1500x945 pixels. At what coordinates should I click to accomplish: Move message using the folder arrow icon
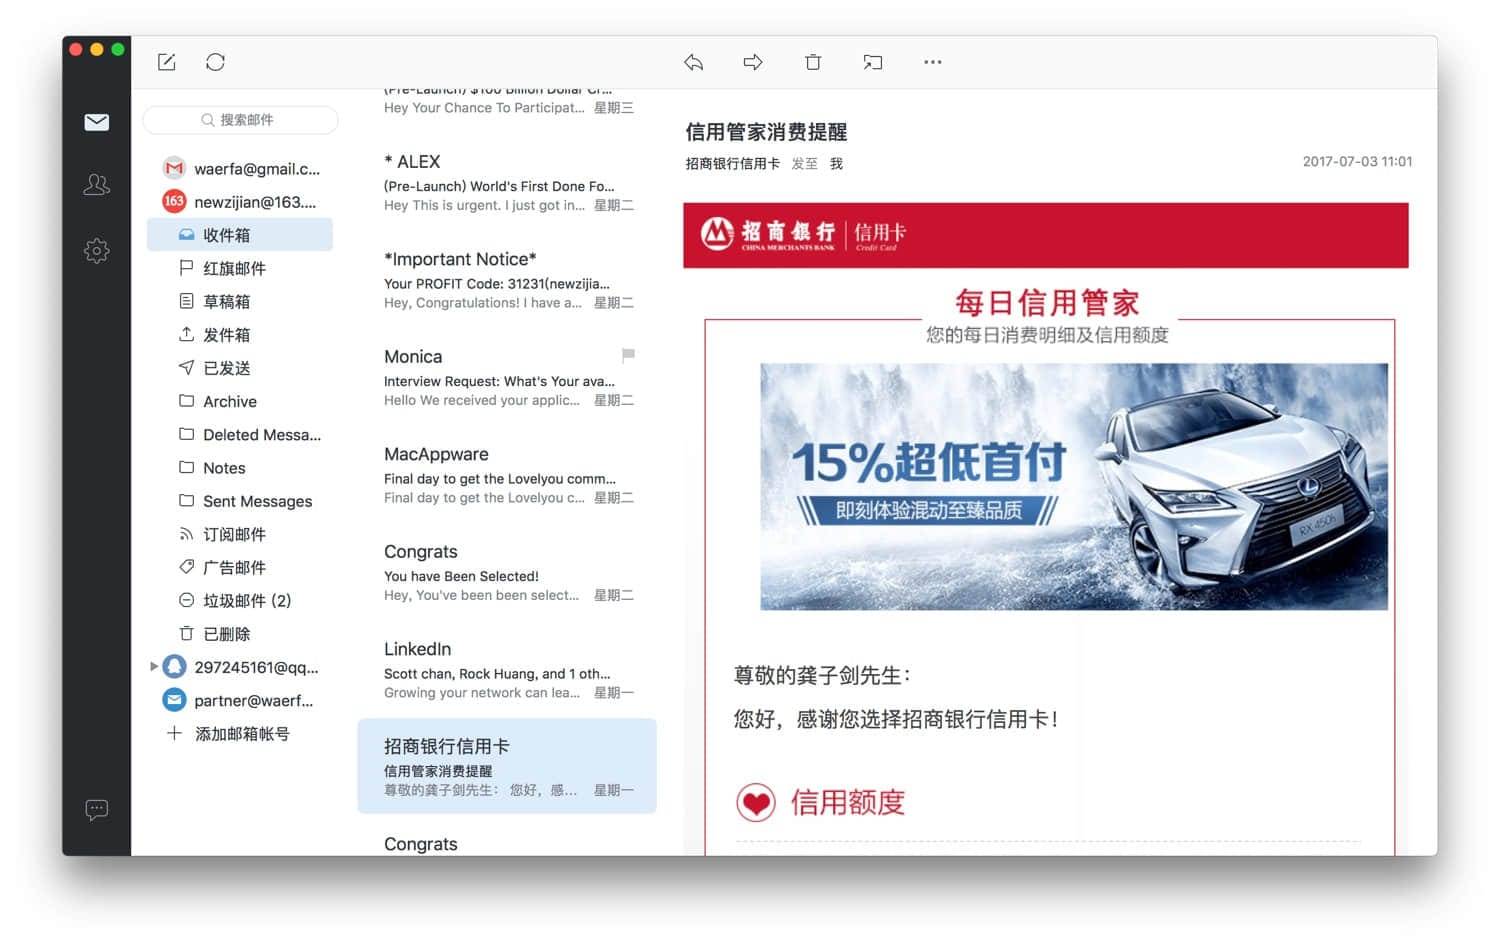pos(873,62)
